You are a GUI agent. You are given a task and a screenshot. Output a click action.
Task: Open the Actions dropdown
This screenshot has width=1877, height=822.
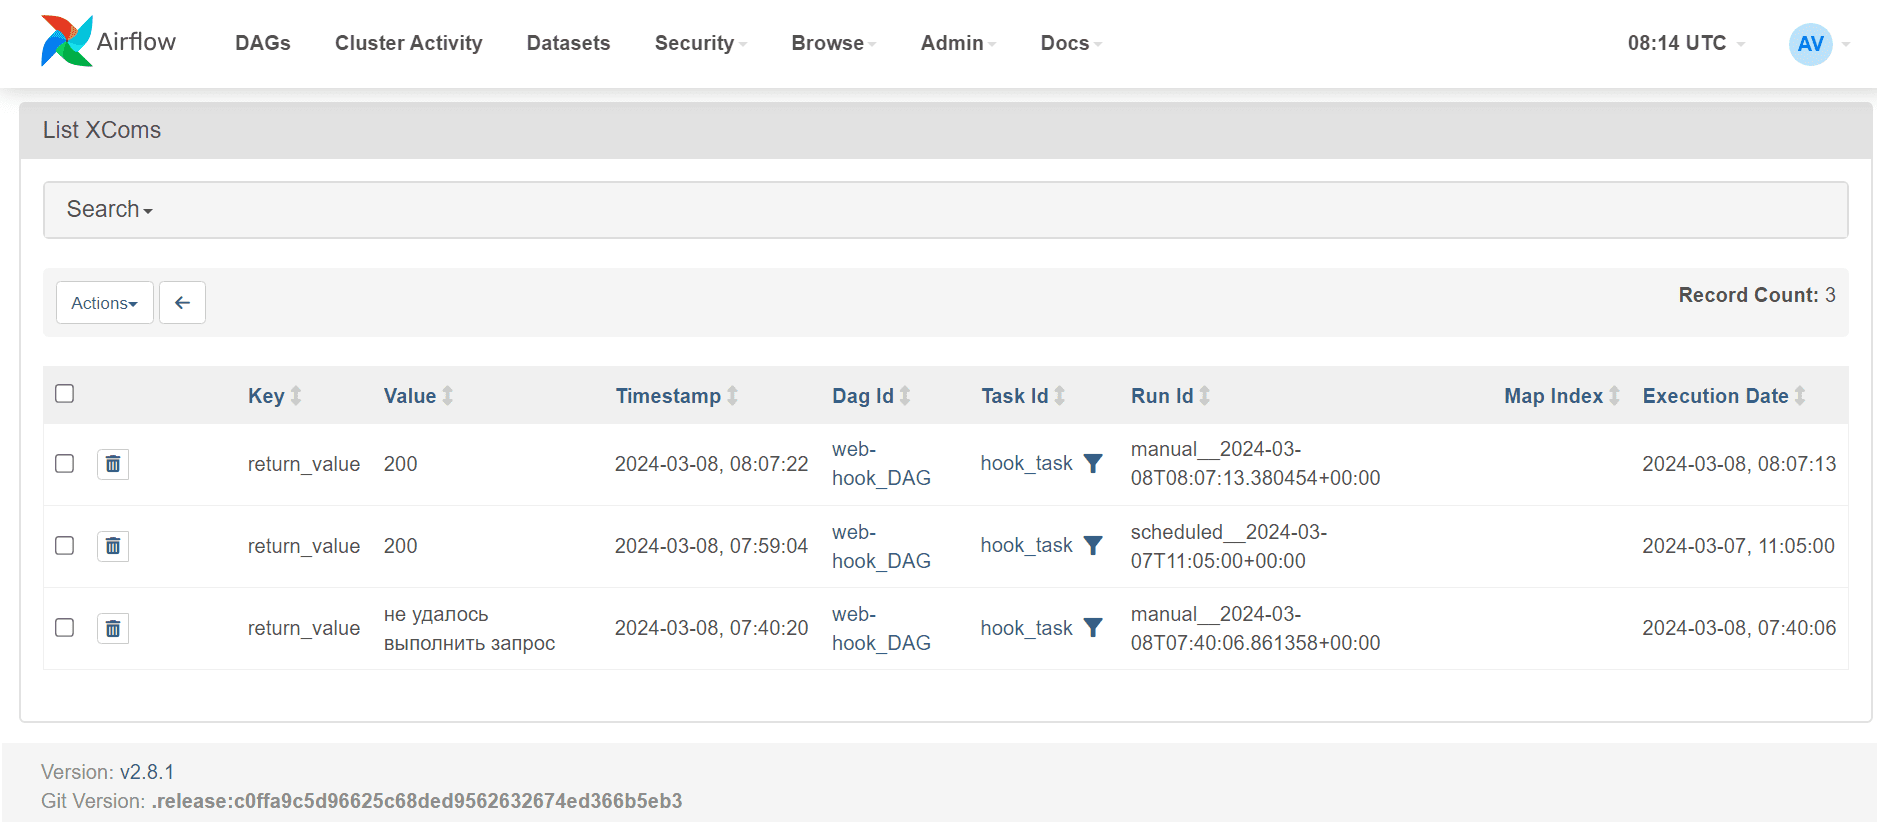pyautogui.click(x=104, y=303)
